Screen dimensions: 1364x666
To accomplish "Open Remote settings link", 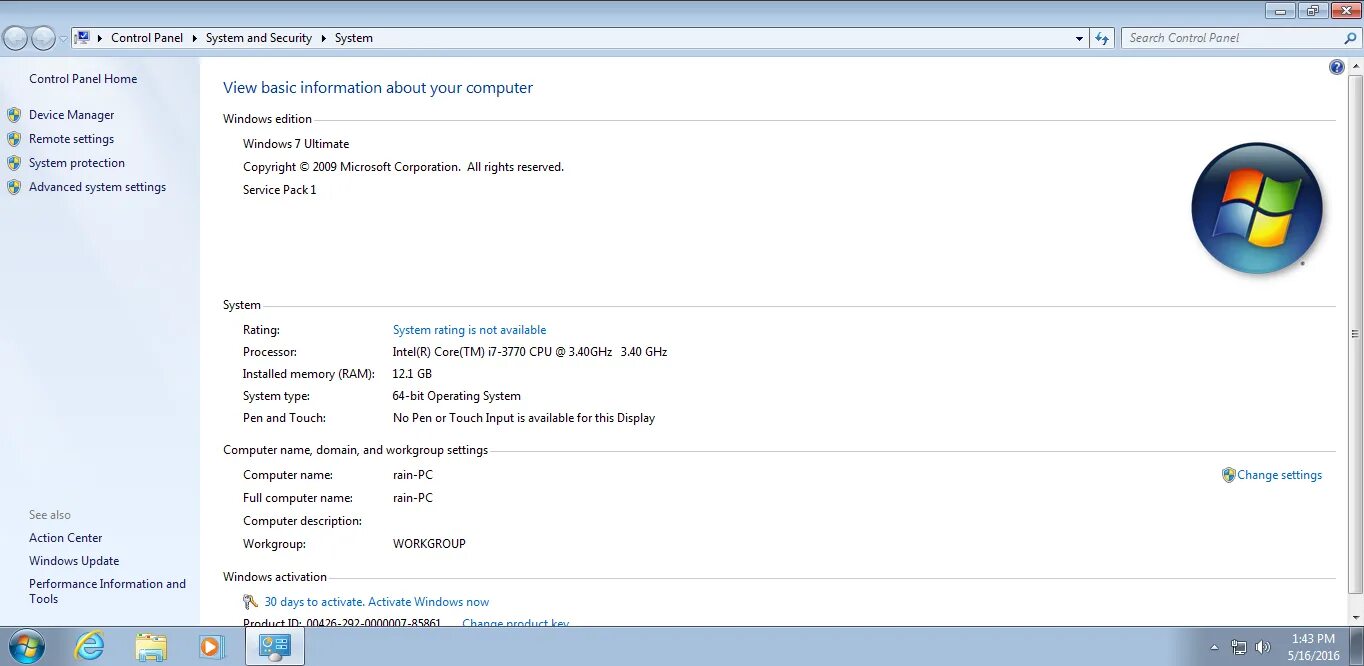I will 71,139.
